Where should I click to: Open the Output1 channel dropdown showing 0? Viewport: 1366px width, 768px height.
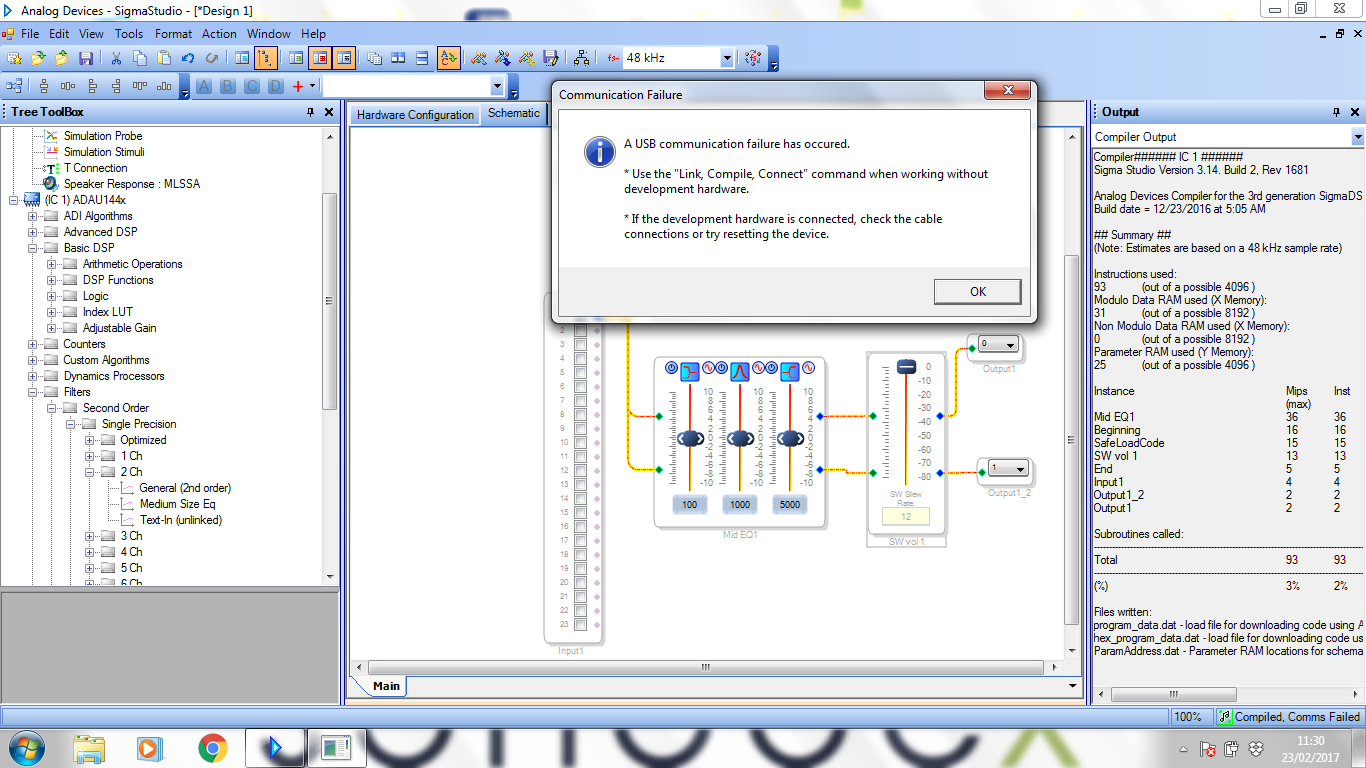tap(997, 344)
